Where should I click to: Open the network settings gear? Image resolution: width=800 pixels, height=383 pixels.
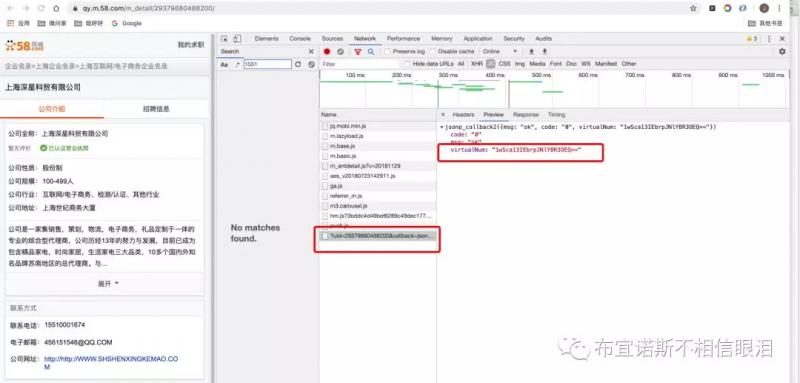[782, 52]
